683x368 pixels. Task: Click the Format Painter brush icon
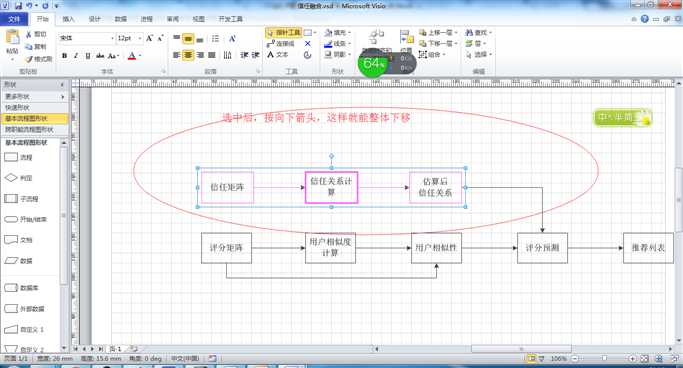coord(29,59)
